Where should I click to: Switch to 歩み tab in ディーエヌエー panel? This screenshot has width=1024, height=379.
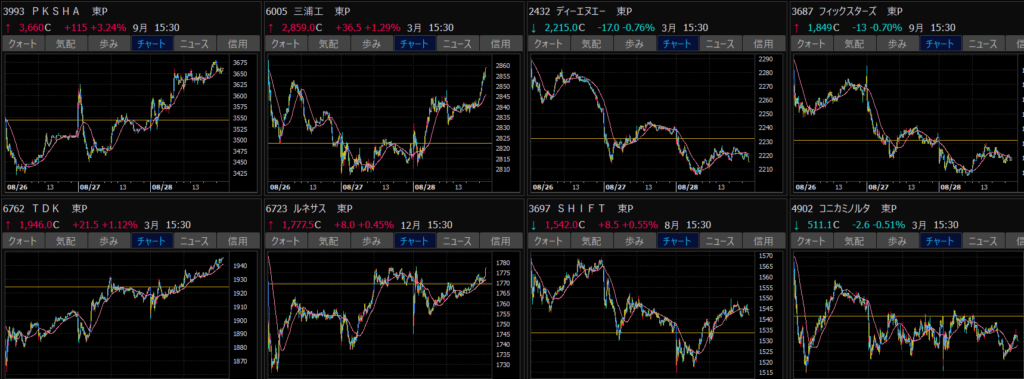pyautogui.click(x=635, y=44)
